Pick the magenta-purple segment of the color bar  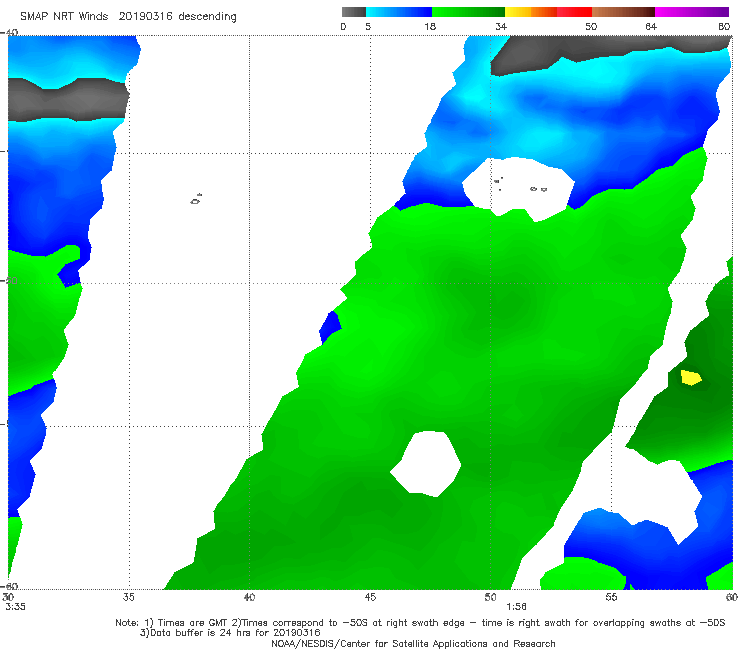point(692,12)
